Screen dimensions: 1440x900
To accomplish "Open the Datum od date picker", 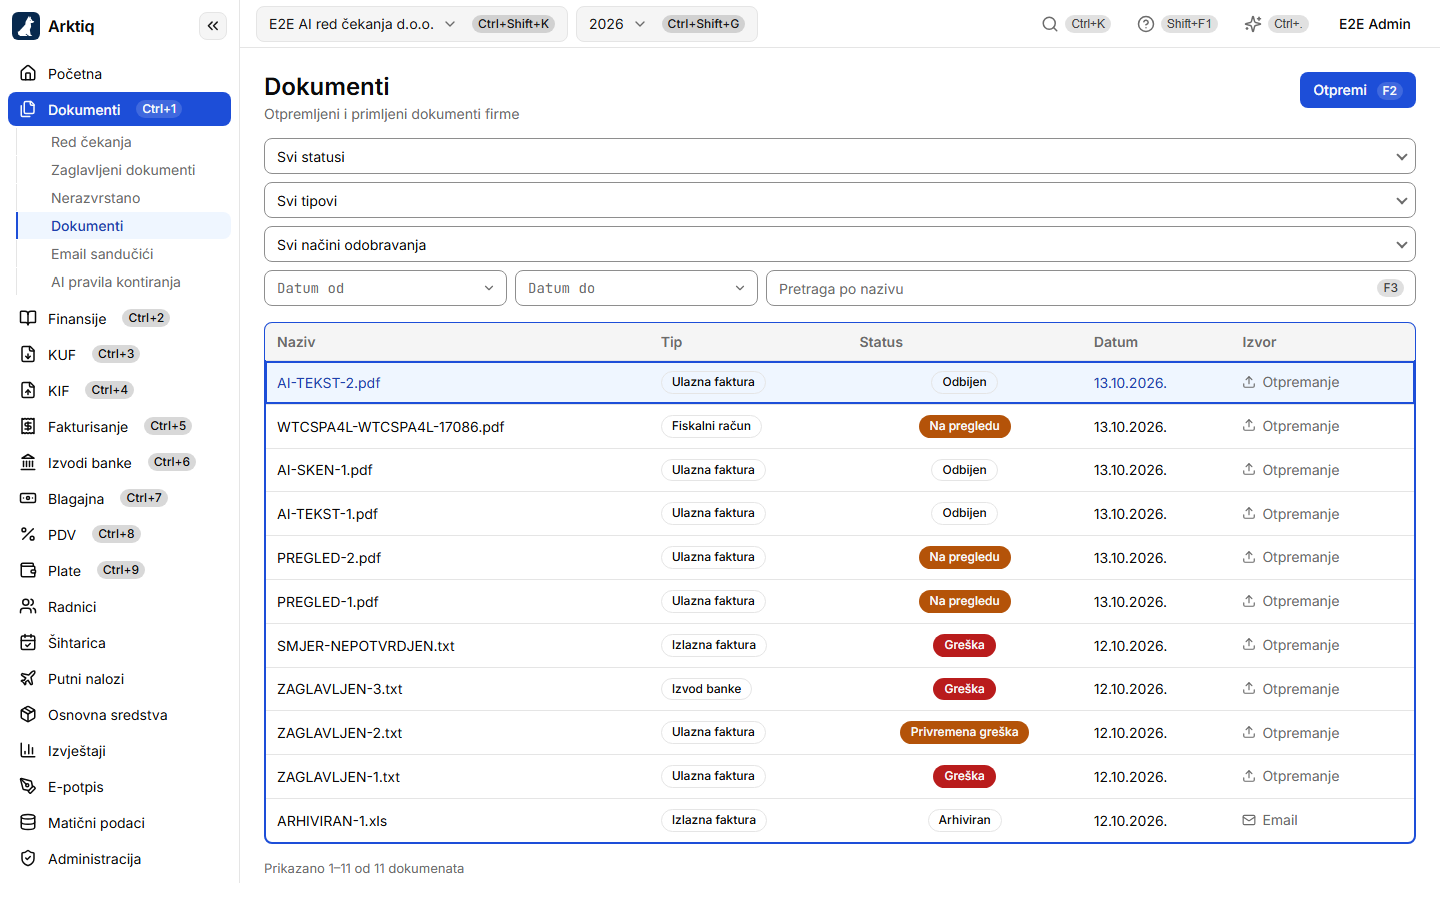I will pyautogui.click(x=385, y=288).
